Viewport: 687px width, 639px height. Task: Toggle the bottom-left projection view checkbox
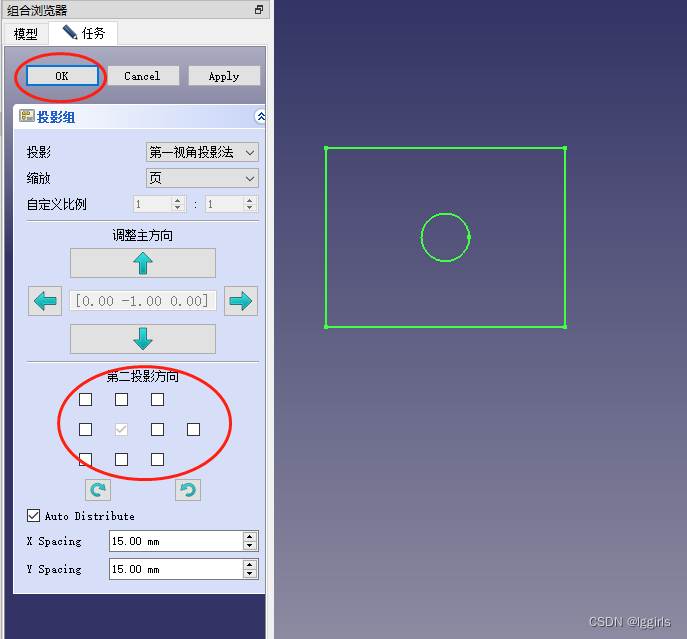[x=85, y=459]
